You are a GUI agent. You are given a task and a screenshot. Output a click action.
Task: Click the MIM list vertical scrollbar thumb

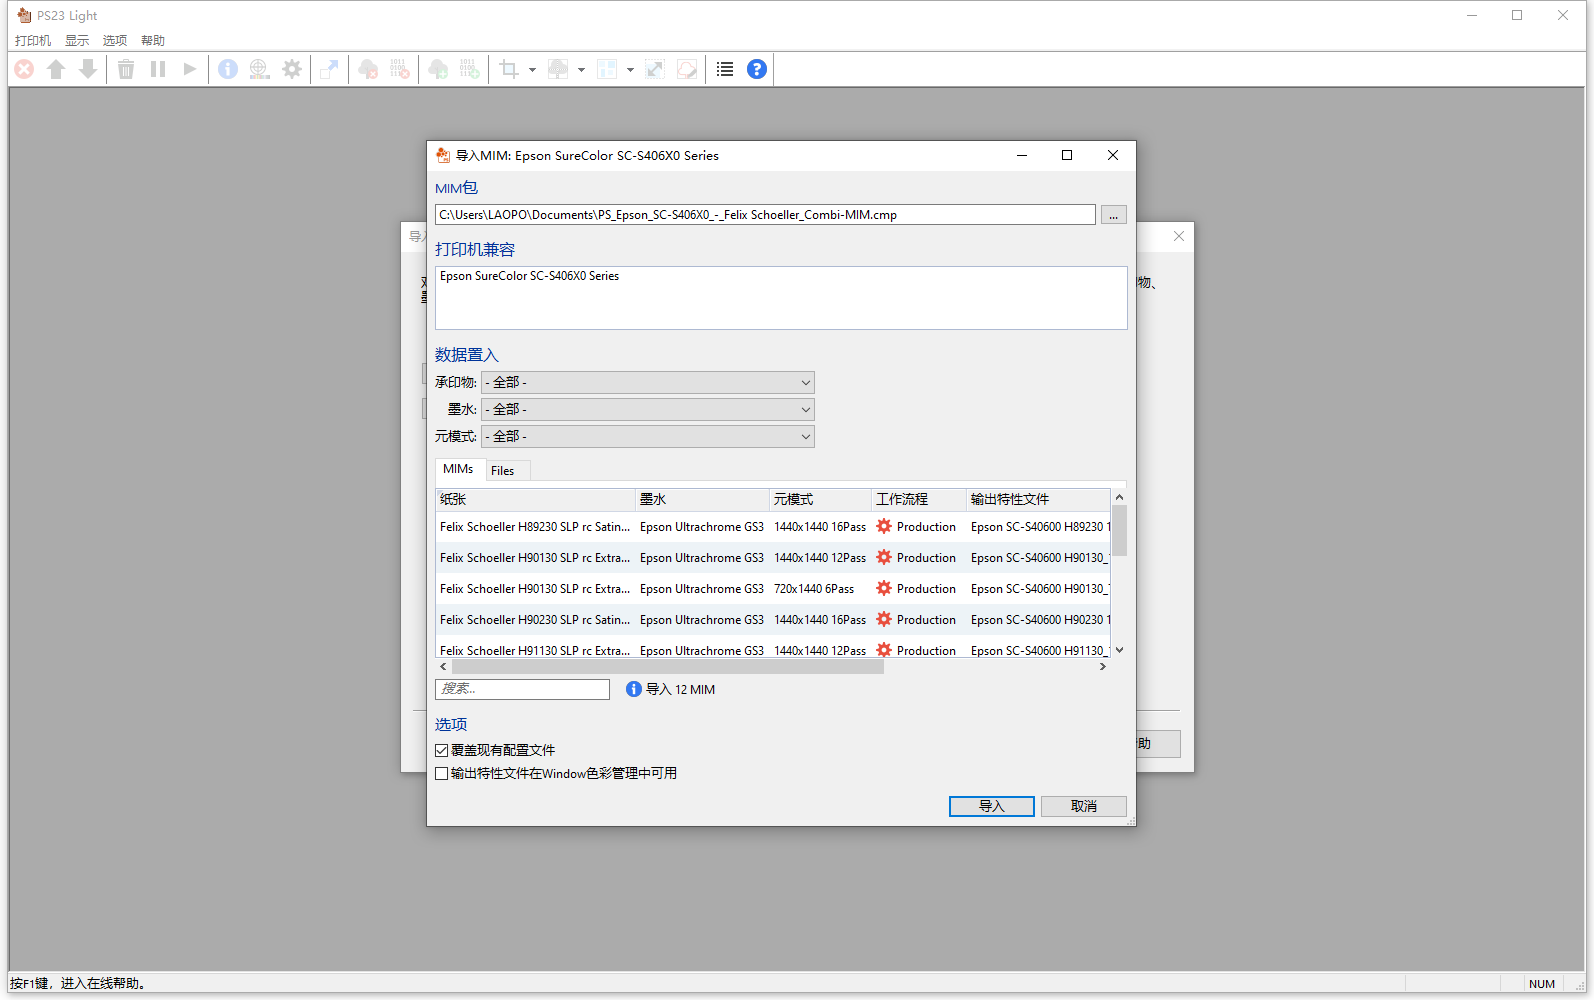click(x=1120, y=530)
